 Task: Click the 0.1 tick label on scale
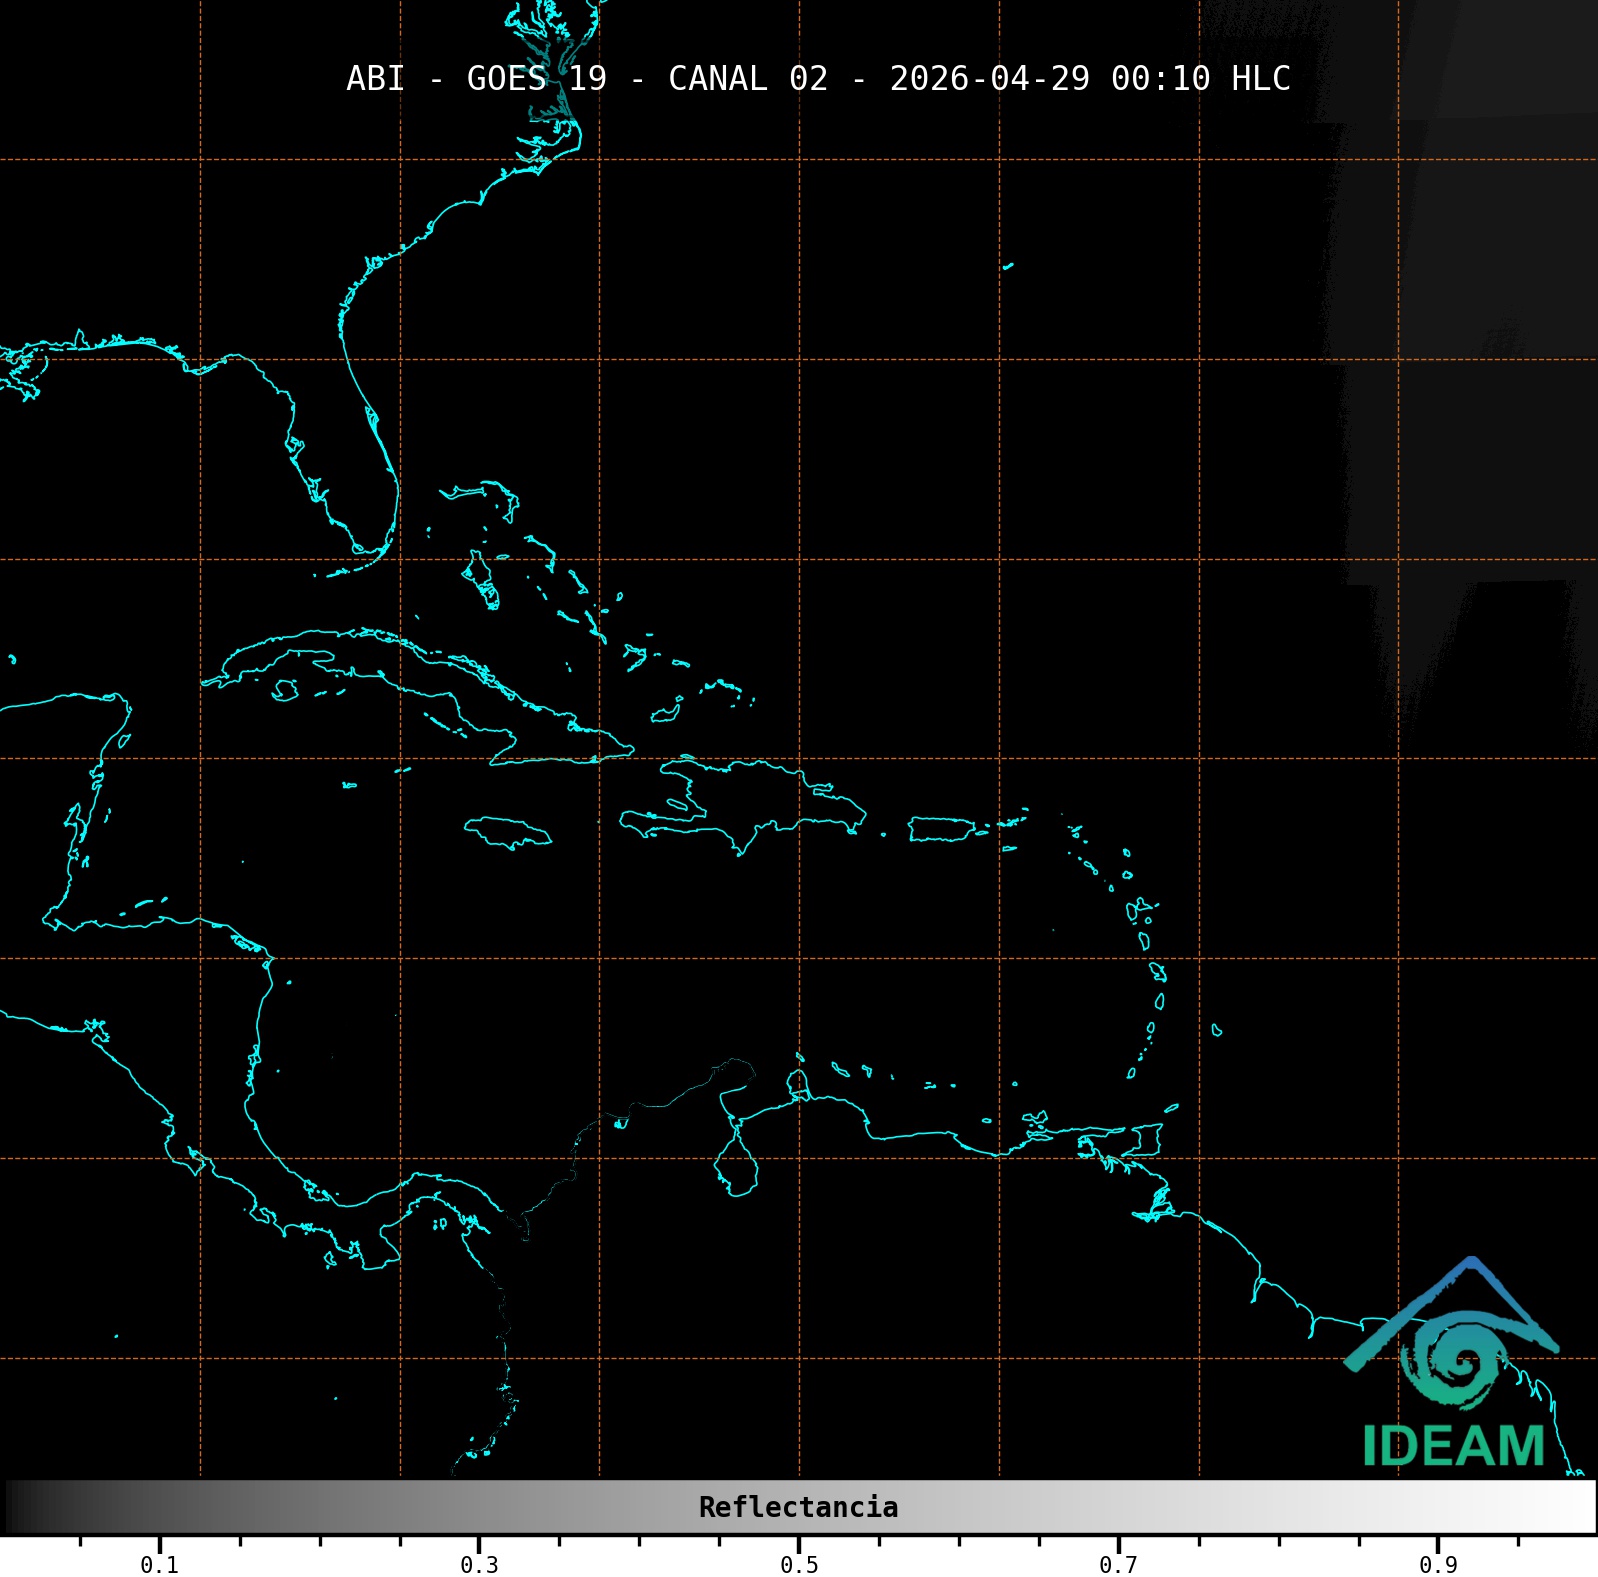pyautogui.click(x=159, y=1565)
